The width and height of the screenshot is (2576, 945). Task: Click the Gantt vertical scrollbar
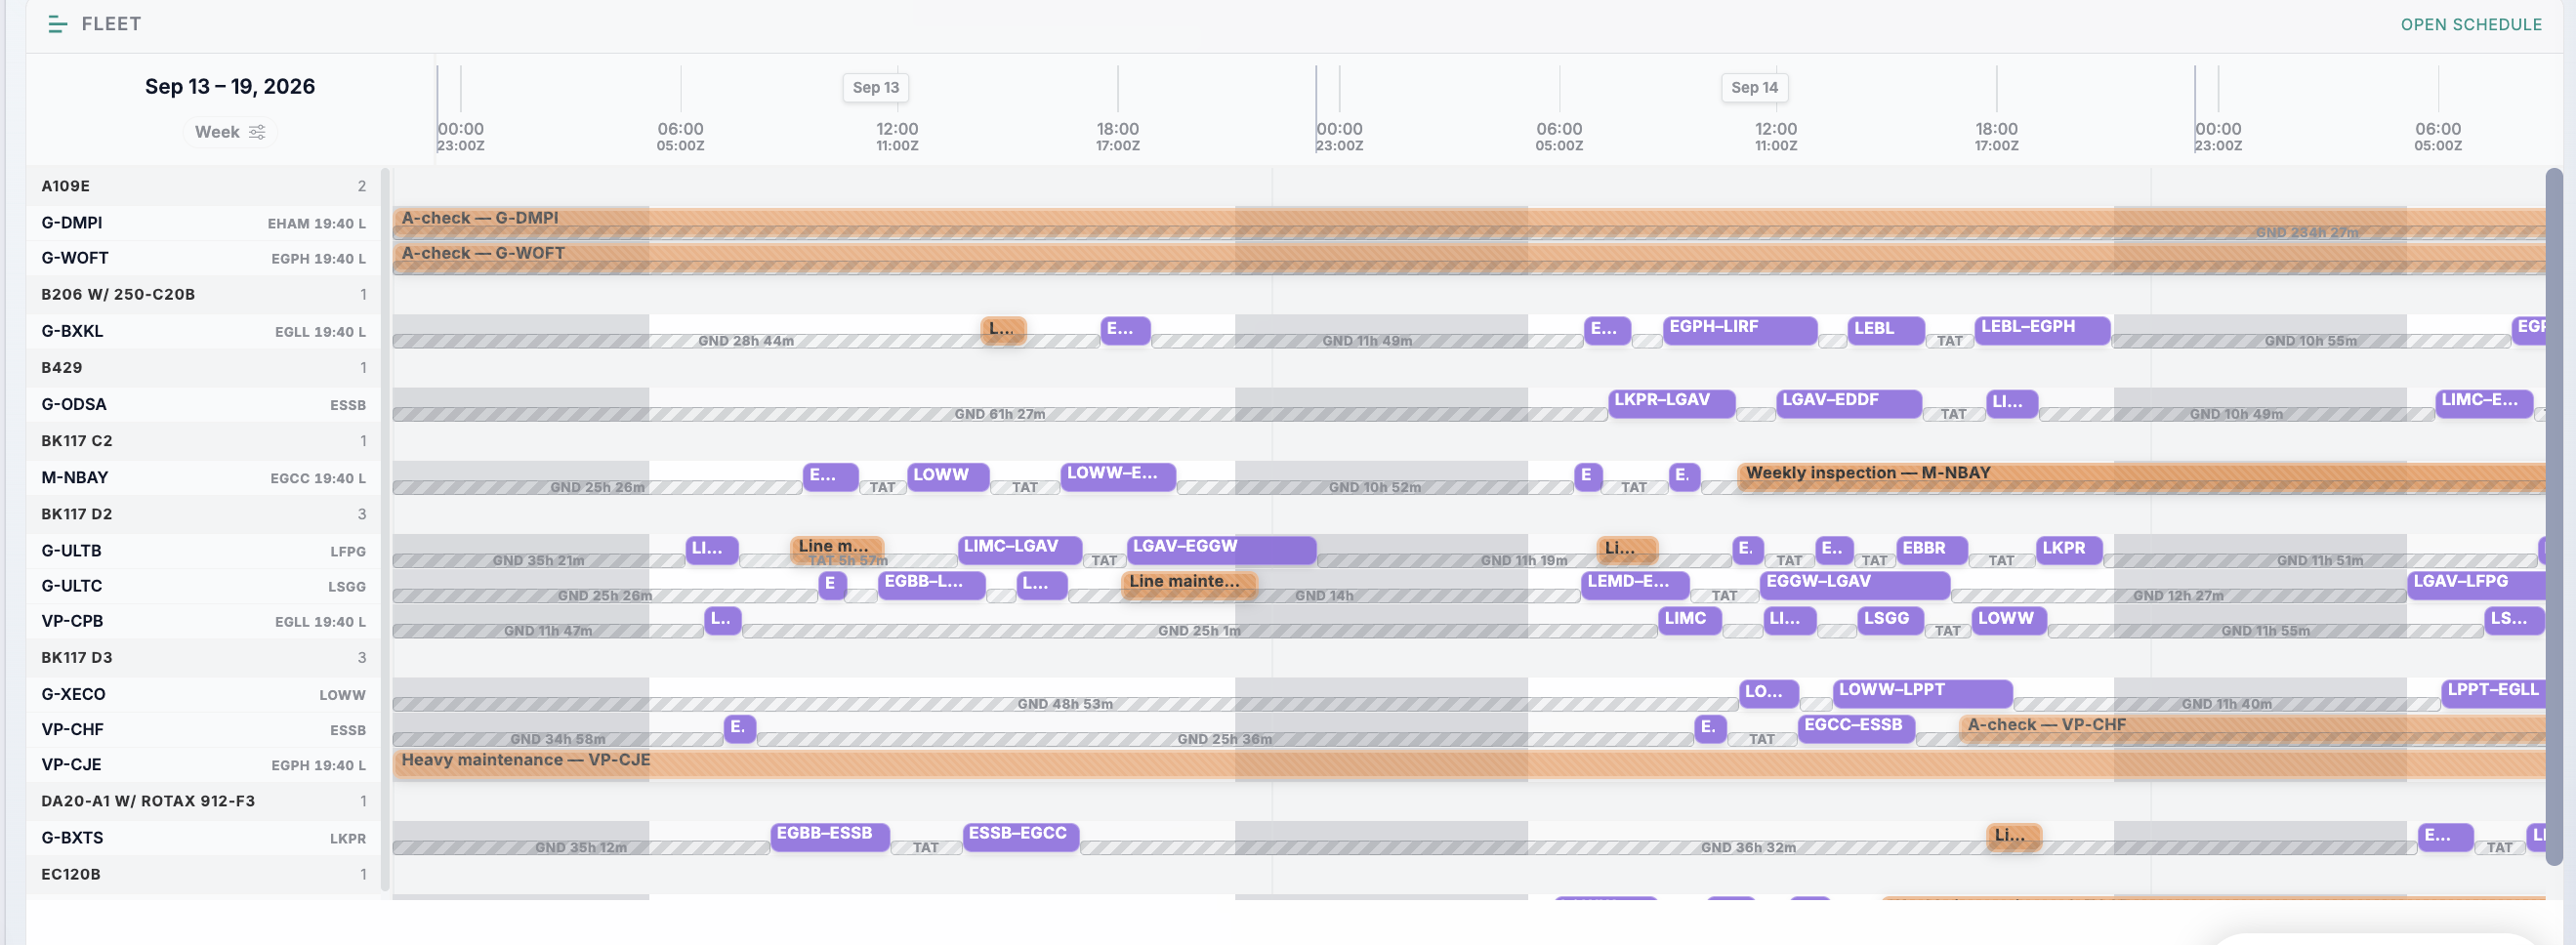(2554, 516)
